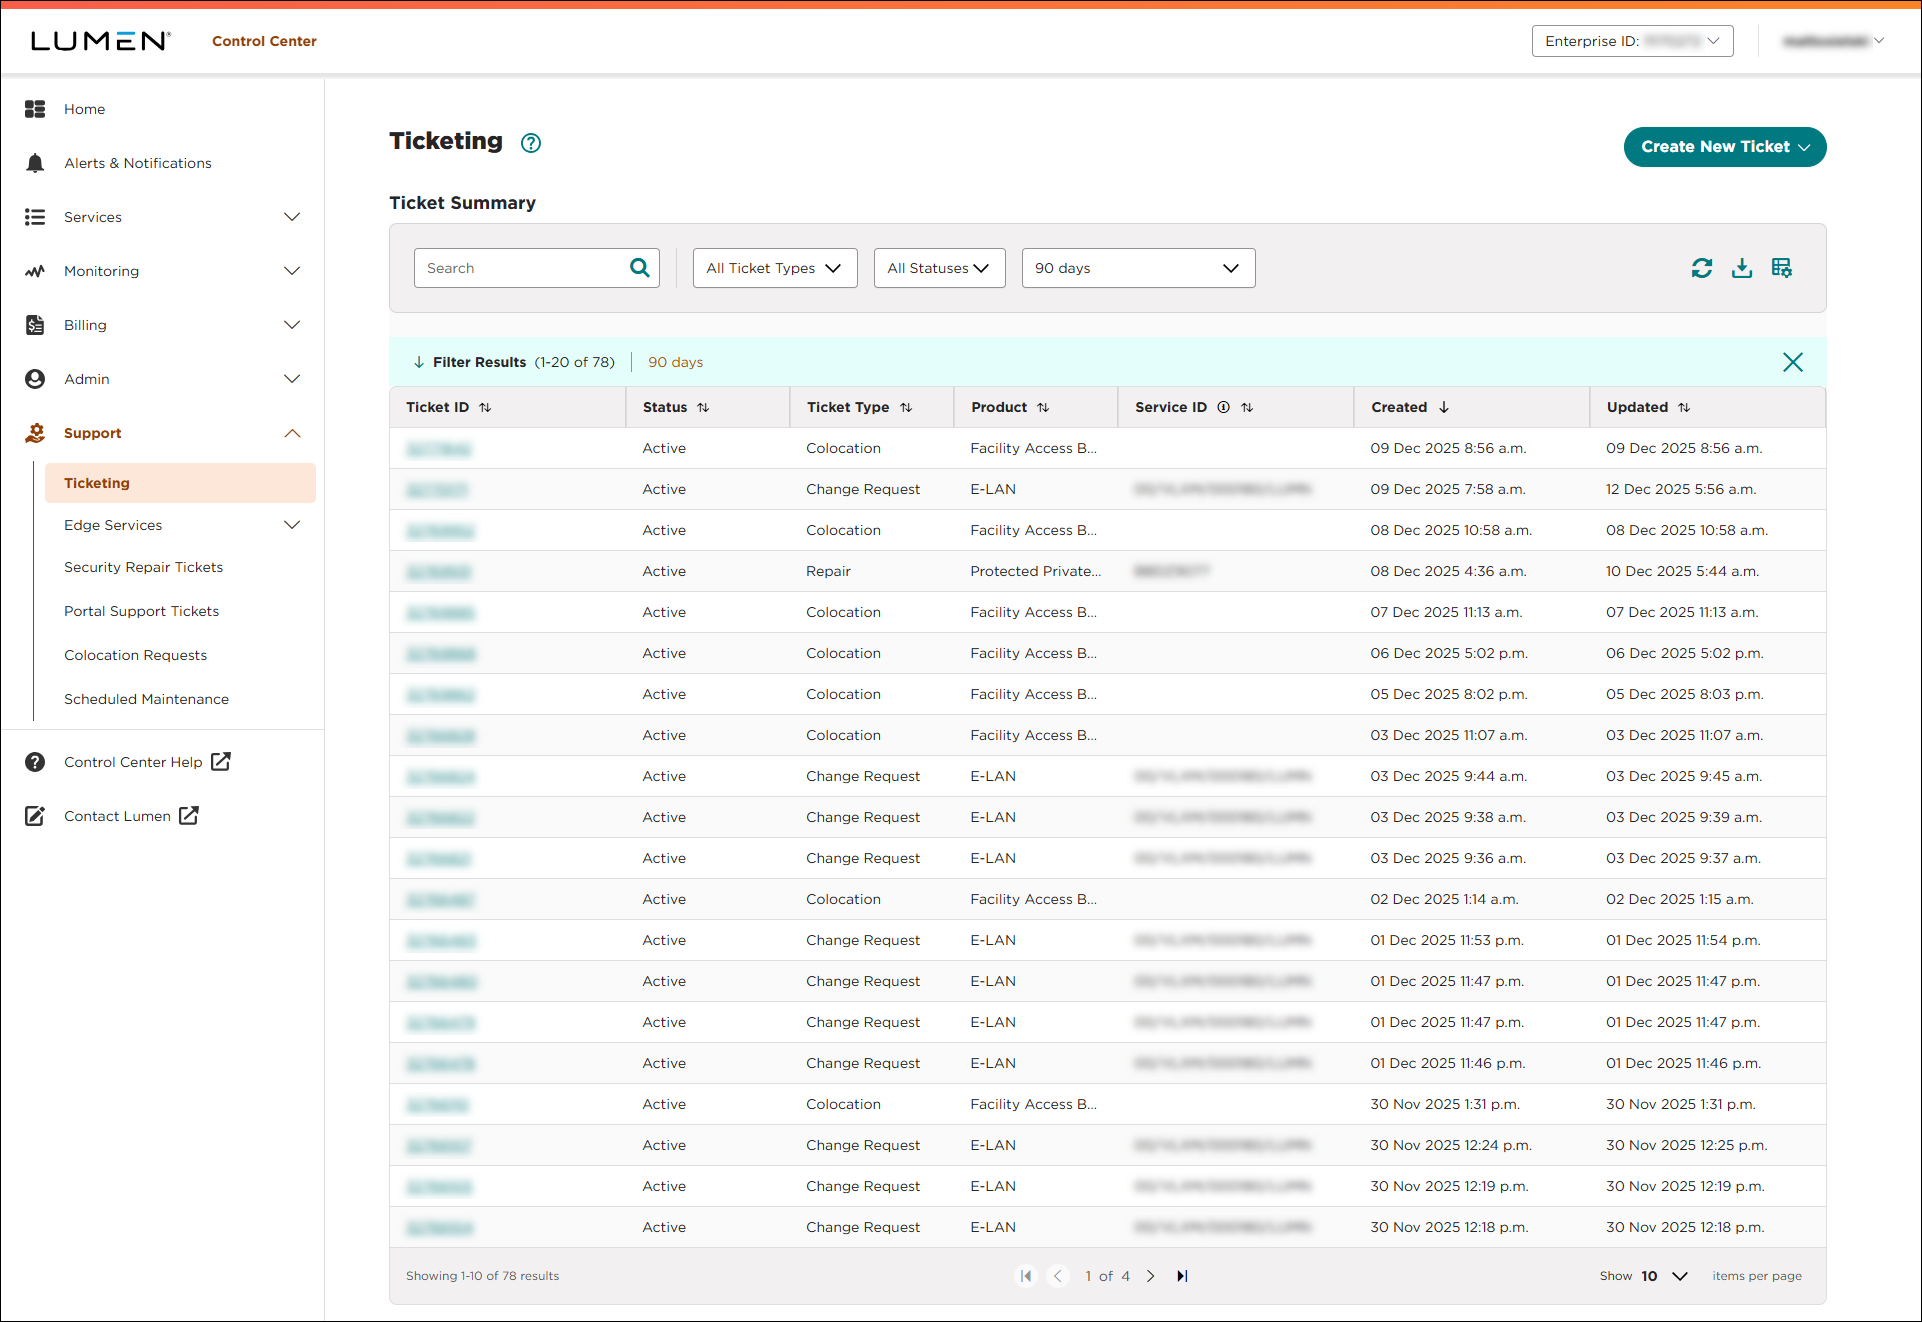The height and width of the screenshot is (1322, 1922).
Task: Expand the 90 days range dropdown
Action: pyautogui.click(x=1138, y=268)
